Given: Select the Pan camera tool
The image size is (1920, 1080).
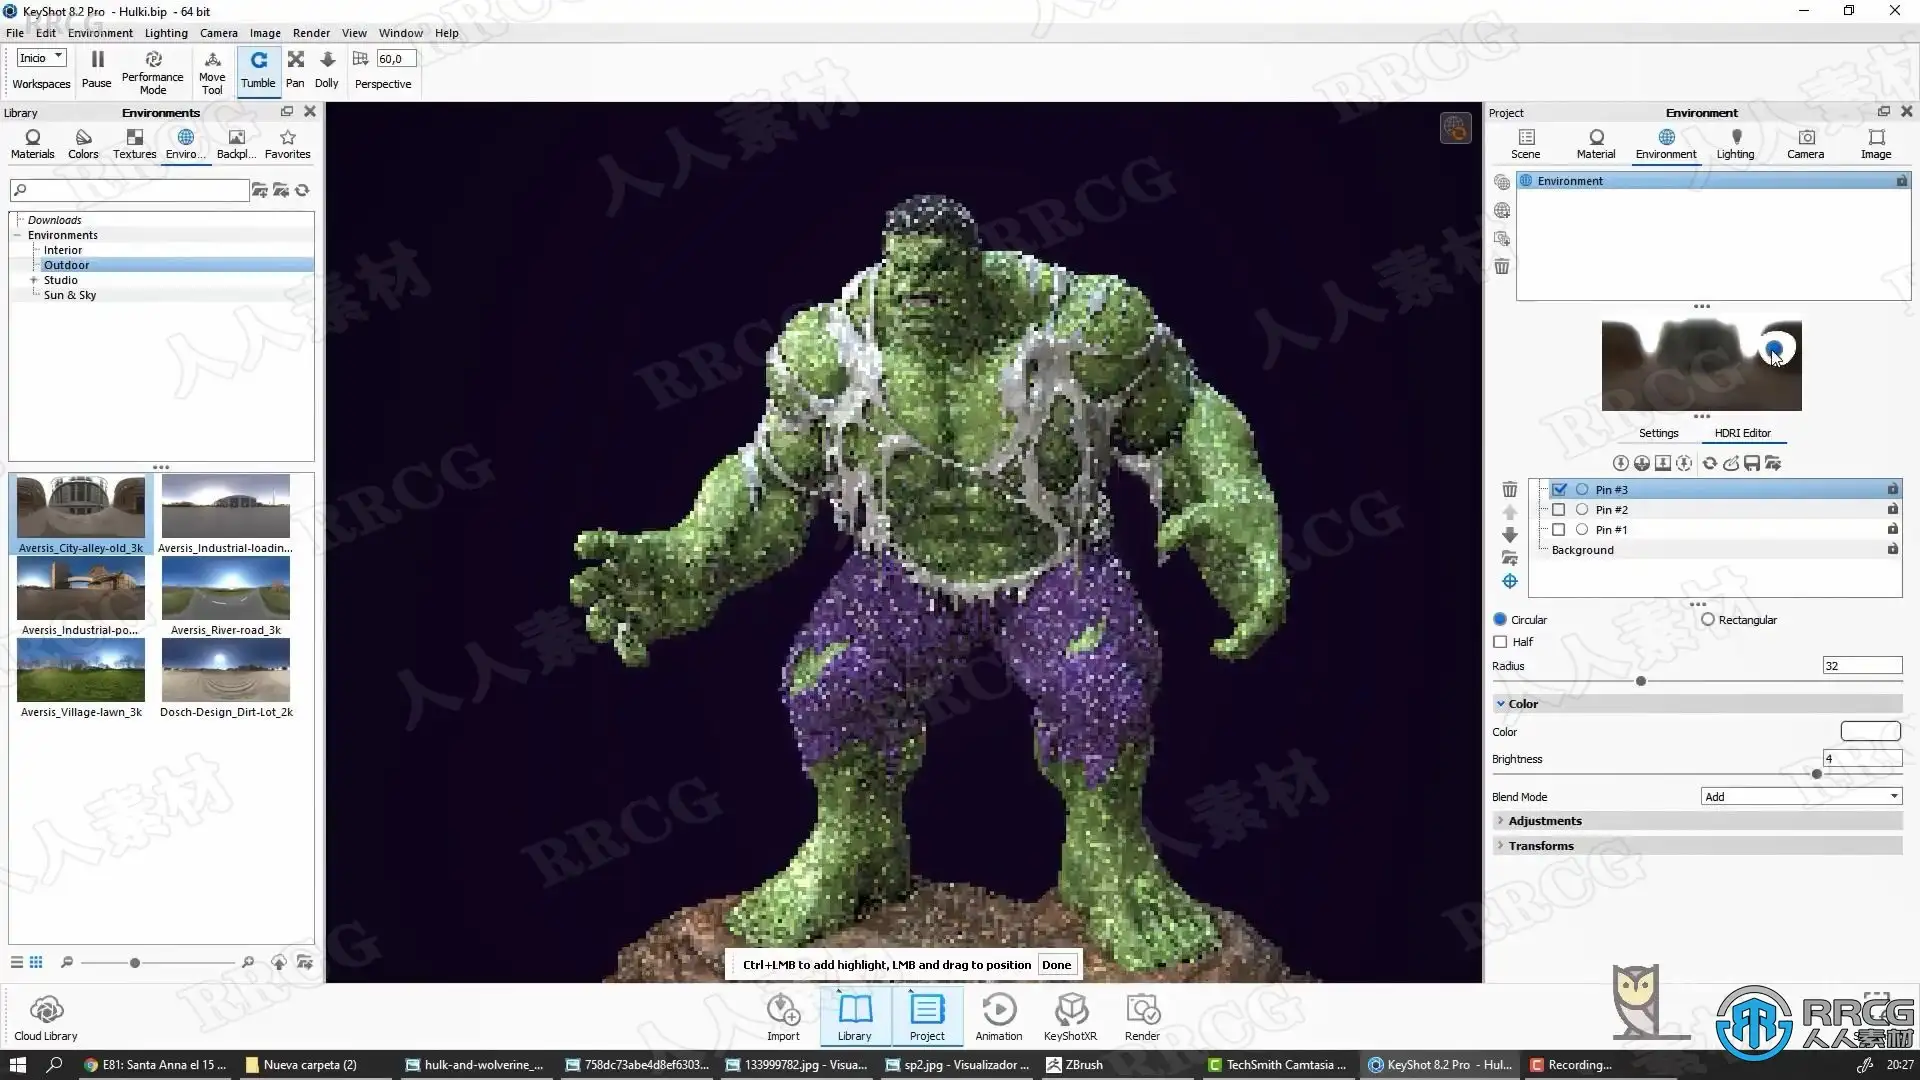Looking at the screenshot, I should coord(296,69).
